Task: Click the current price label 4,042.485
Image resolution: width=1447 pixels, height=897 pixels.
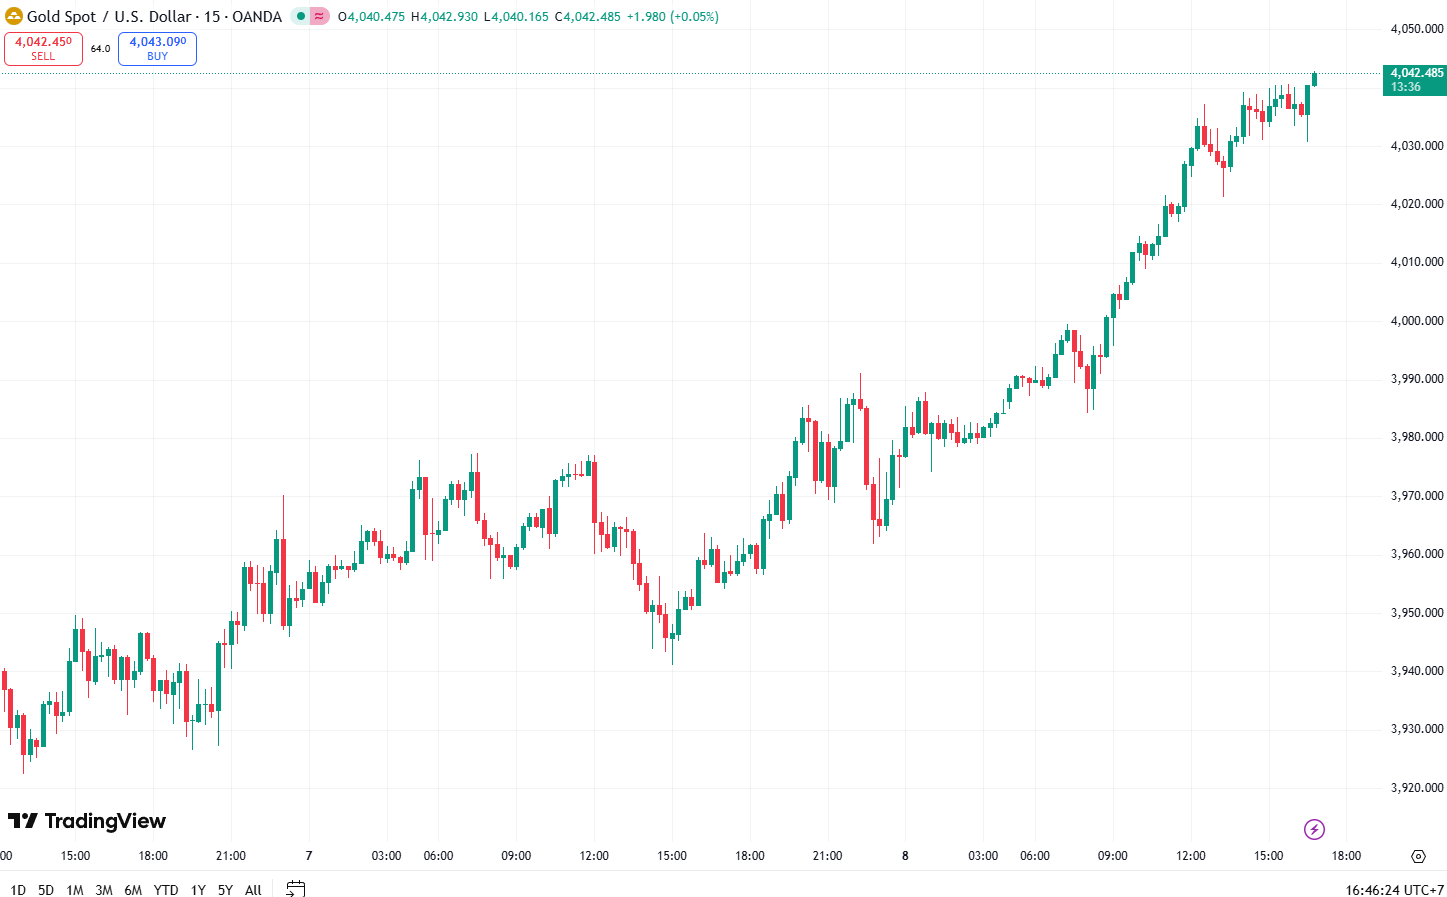Action: coord(1416,73)
